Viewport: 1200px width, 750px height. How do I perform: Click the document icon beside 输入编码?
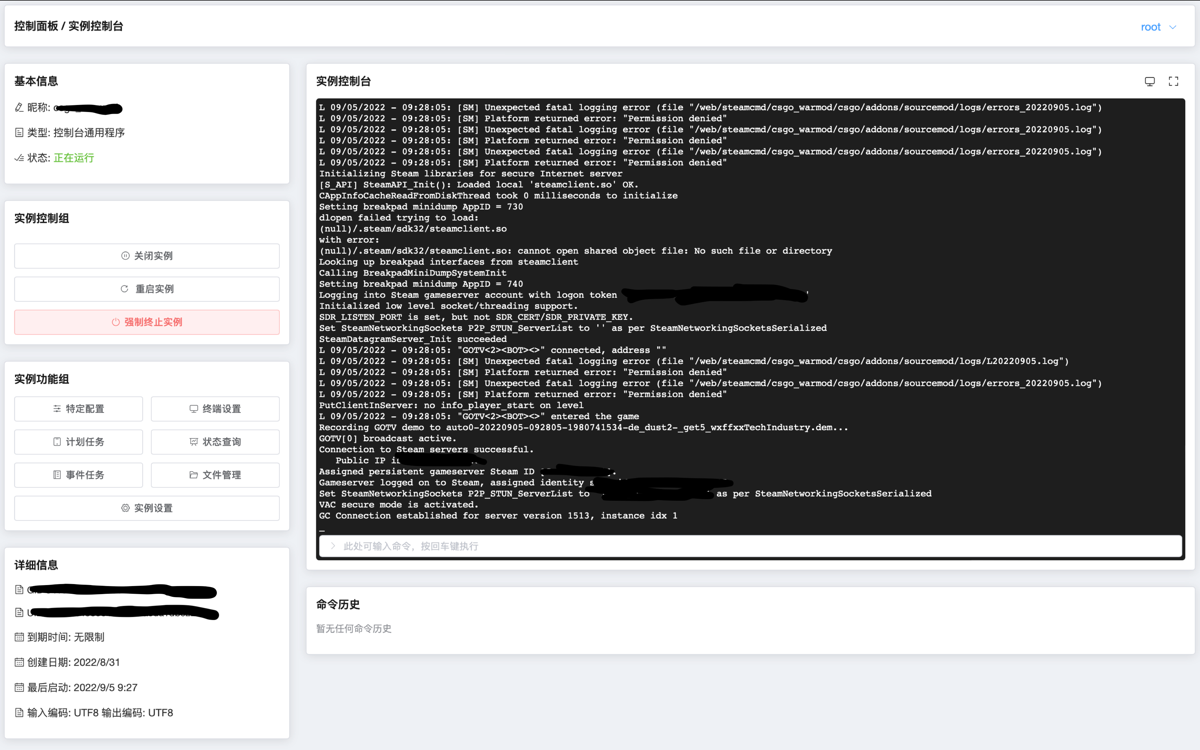[19, 713]
